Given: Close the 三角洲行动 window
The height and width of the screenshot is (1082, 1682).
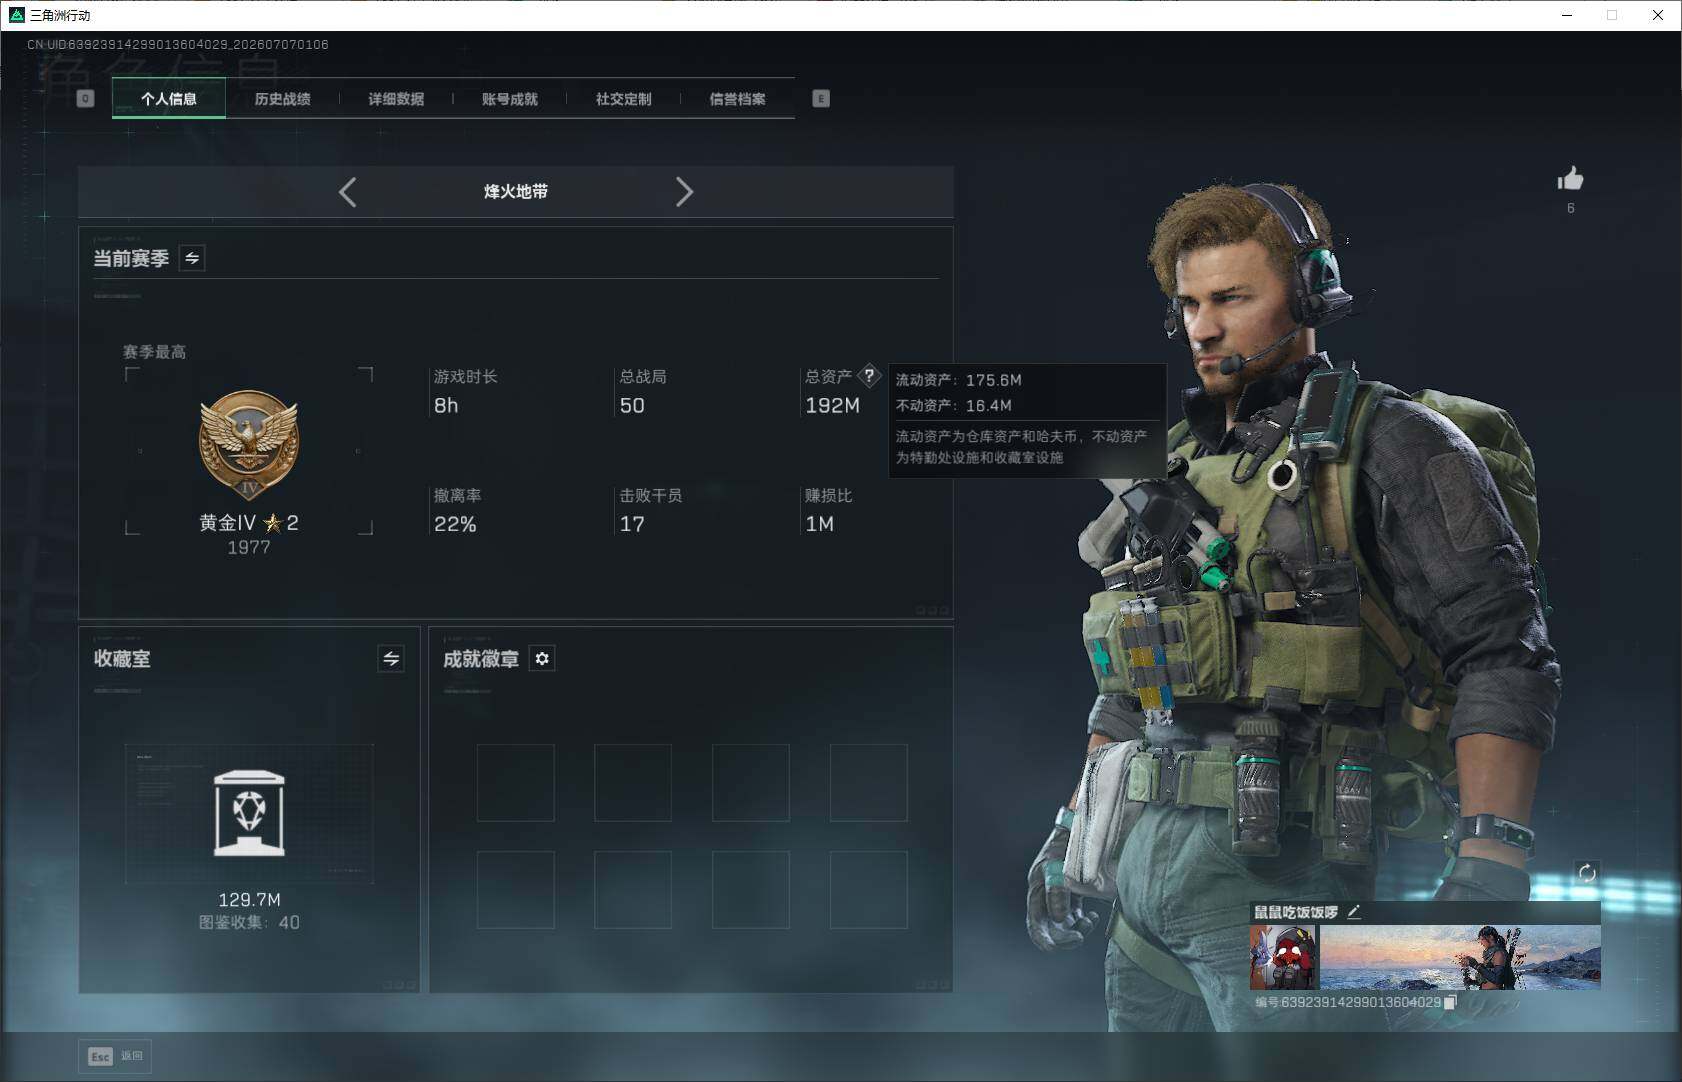Looking at the screenshot, I should (1658, 15).
